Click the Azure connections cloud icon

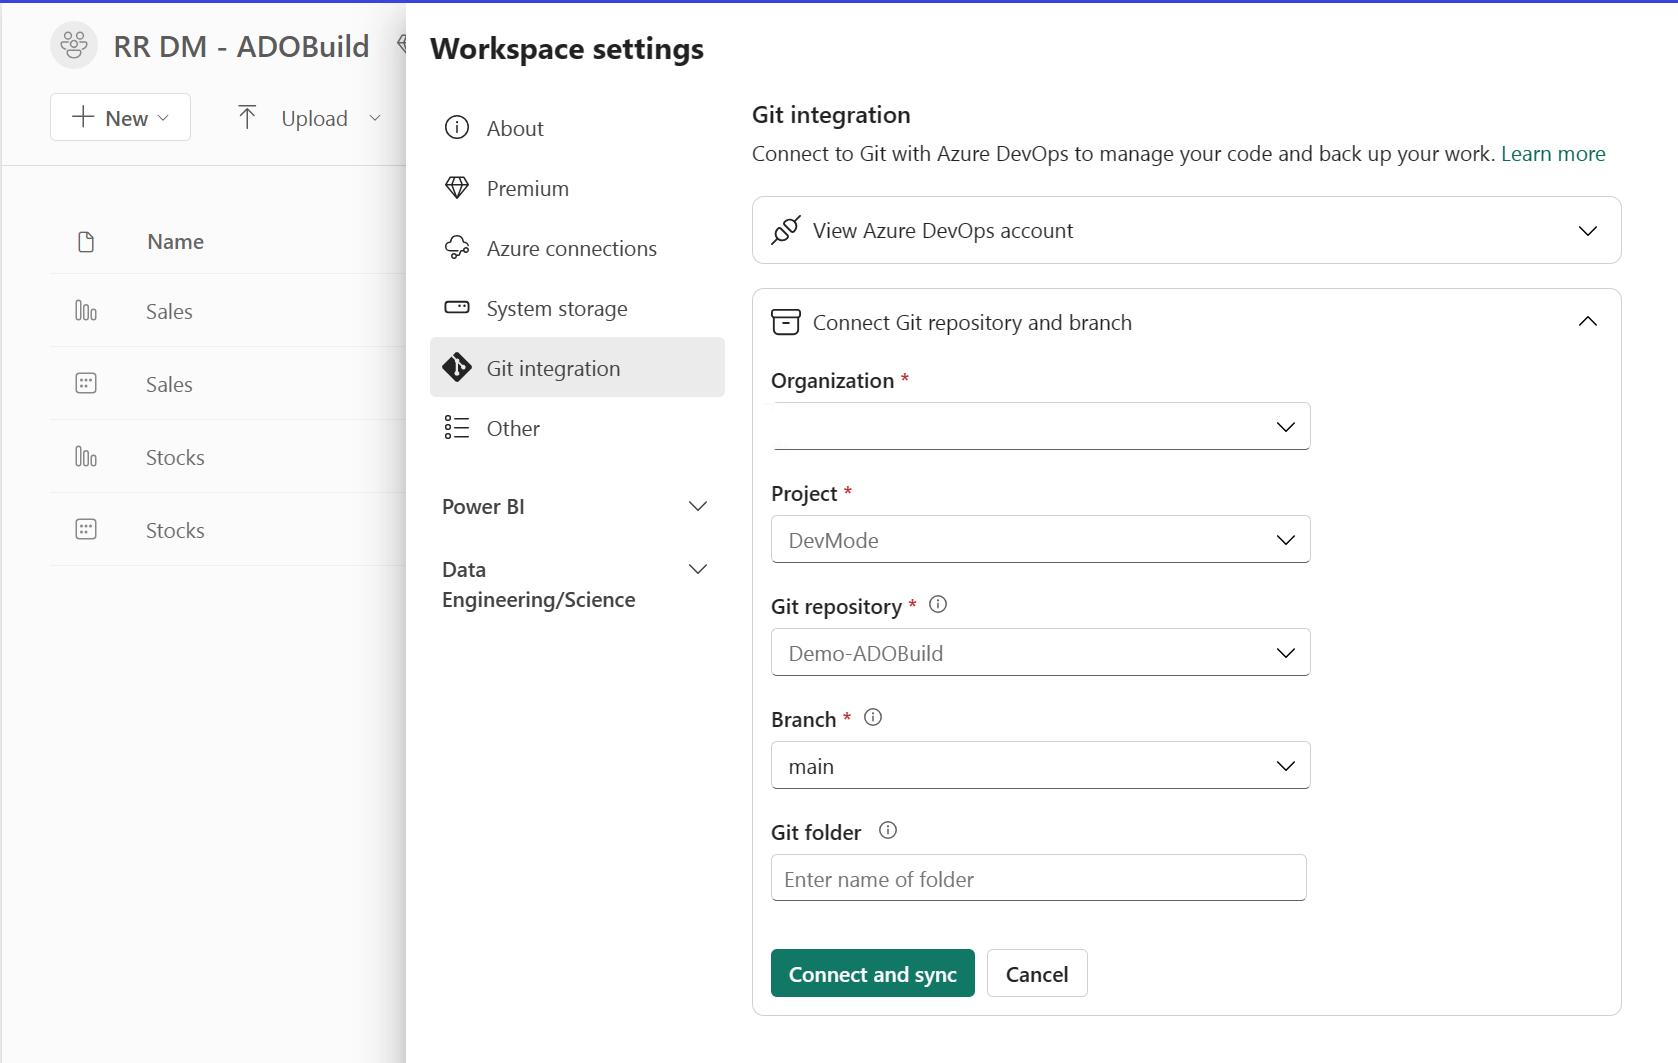tap(457, 248)
